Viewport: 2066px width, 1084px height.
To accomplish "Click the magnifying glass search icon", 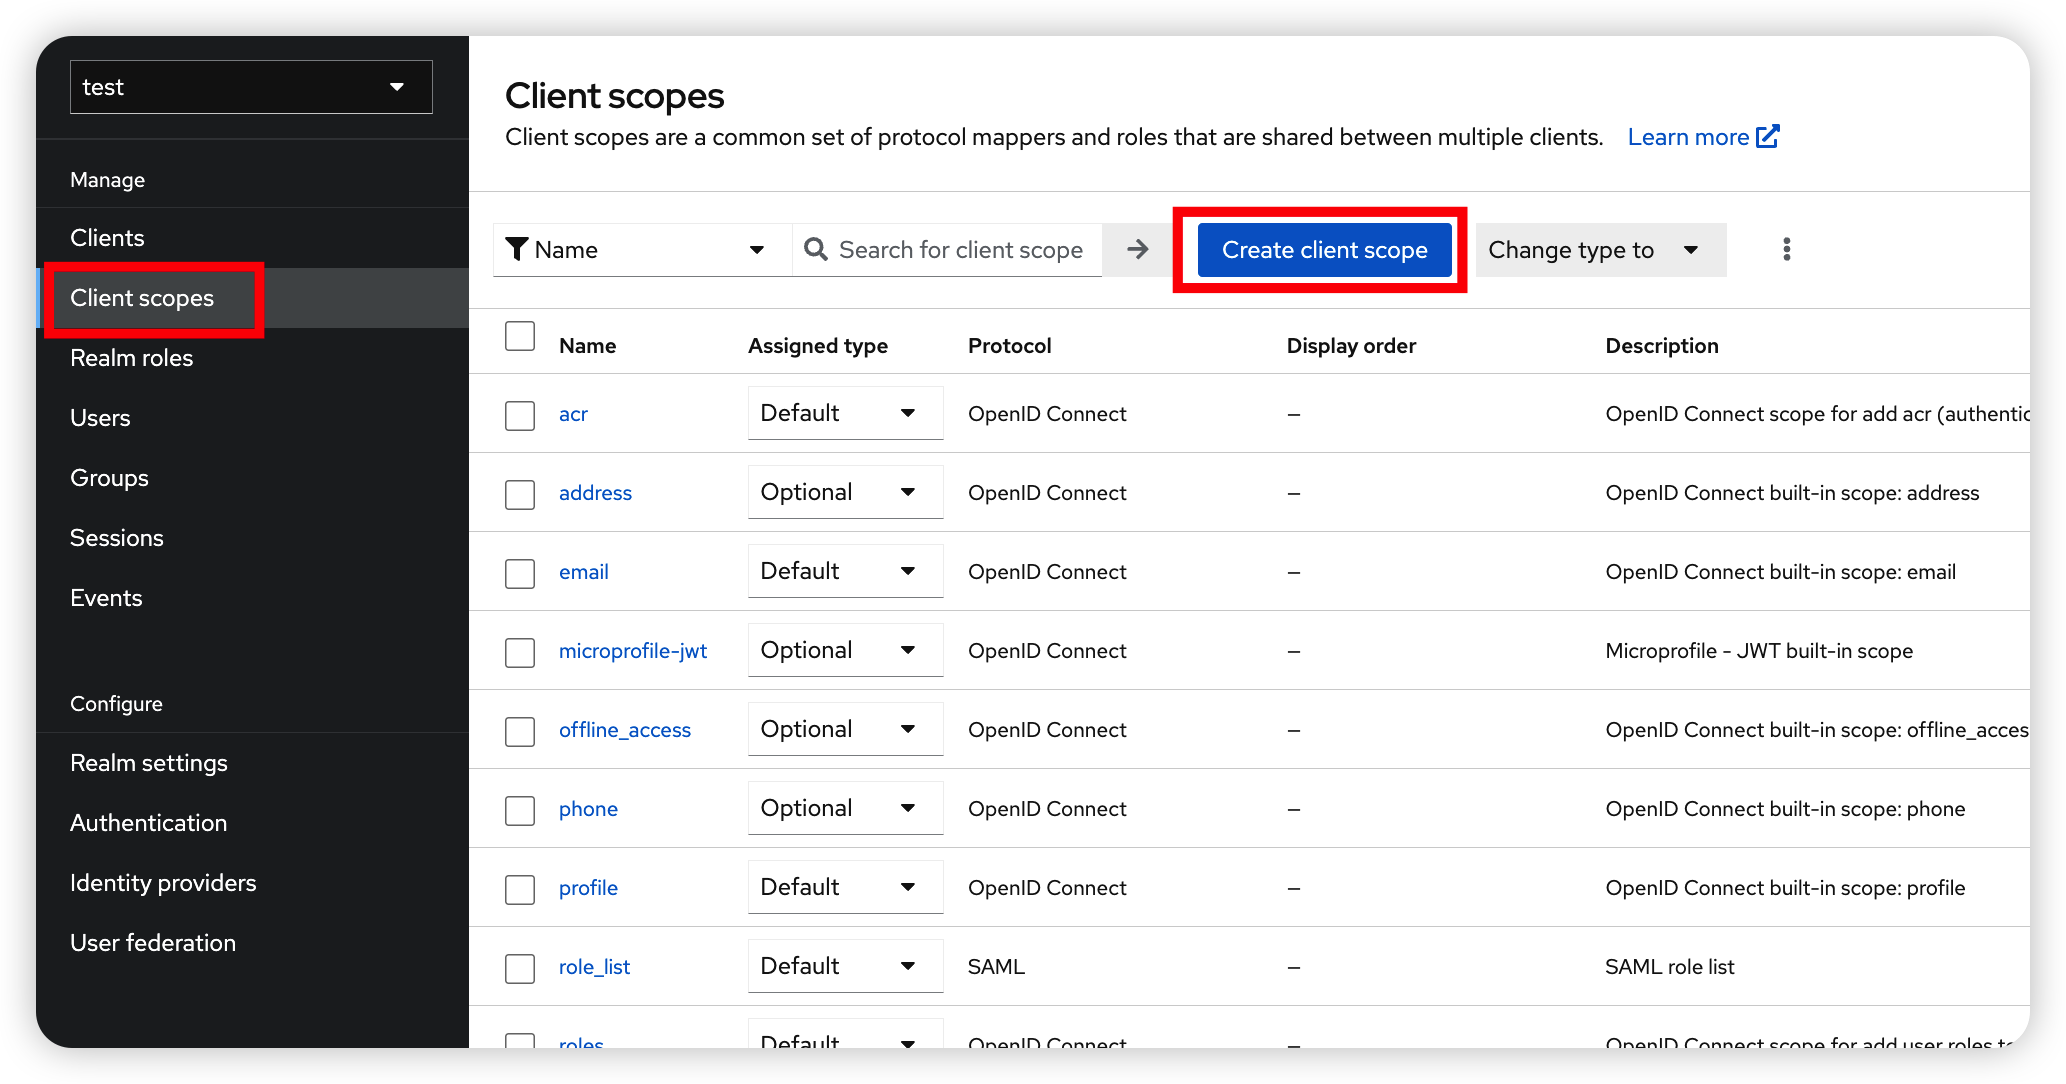I will tap(816, 249).
